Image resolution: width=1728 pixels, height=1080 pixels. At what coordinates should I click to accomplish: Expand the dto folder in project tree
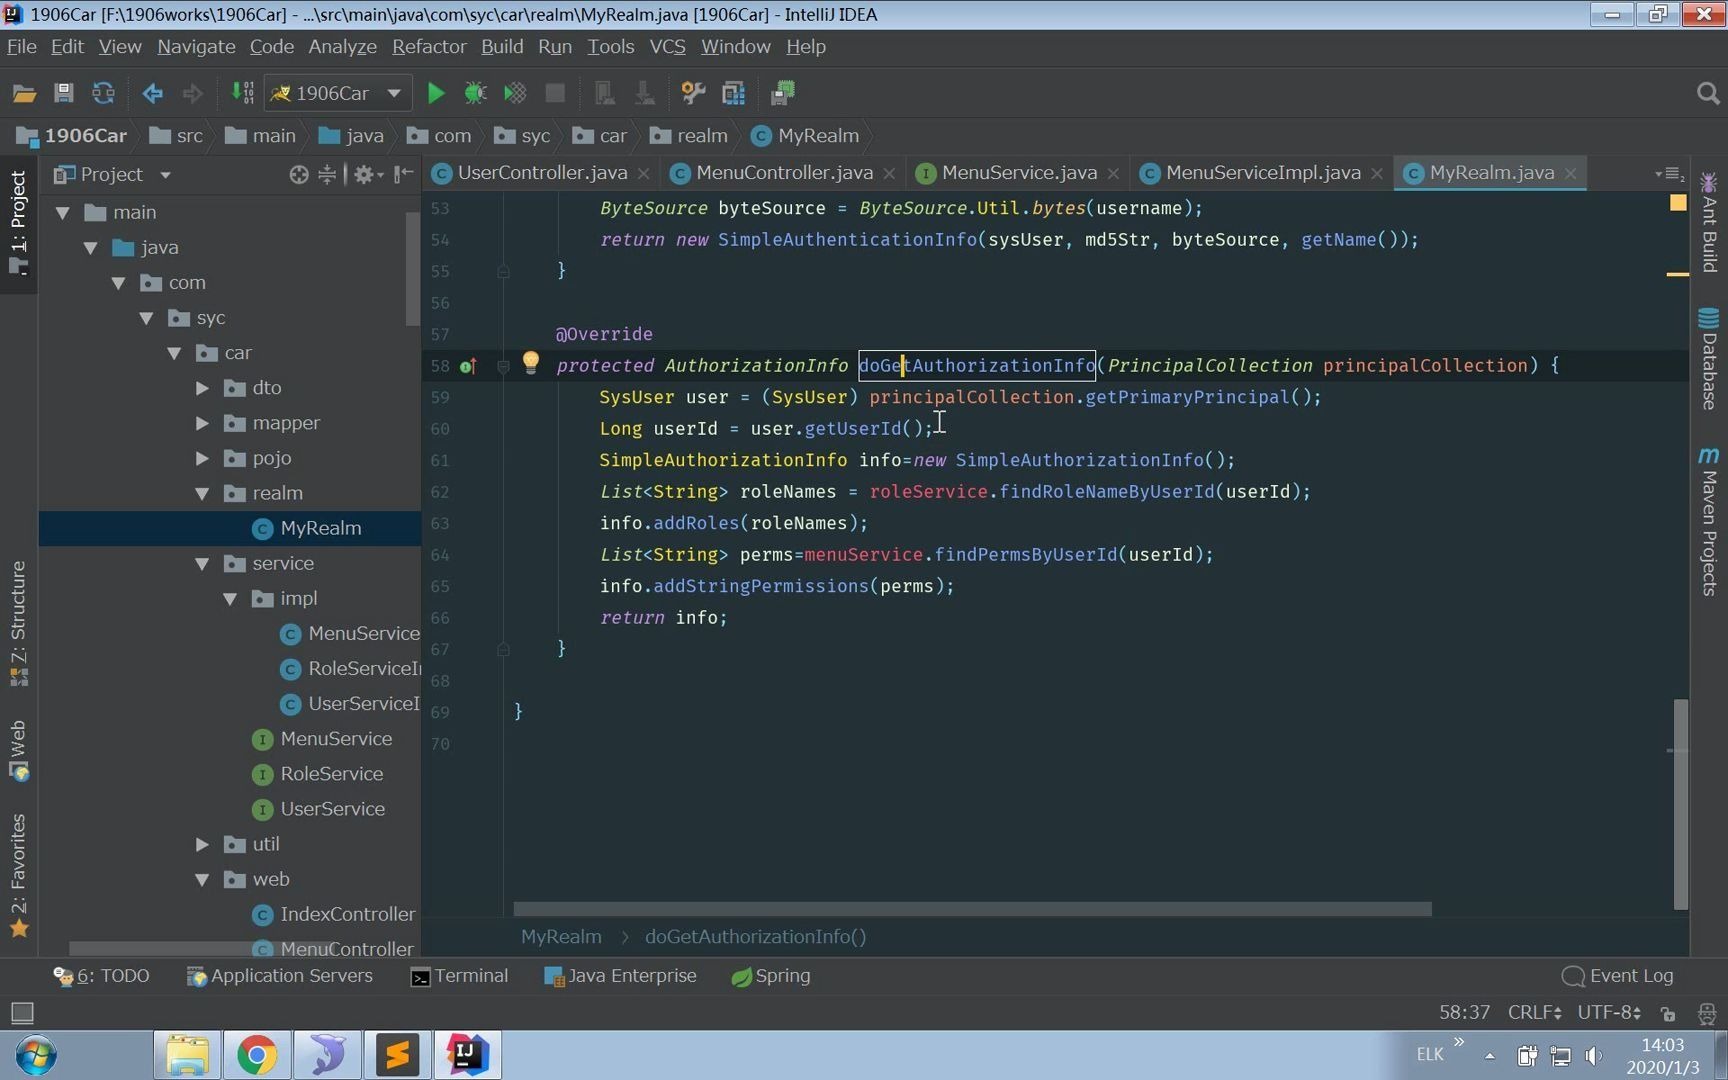(202, 388)
